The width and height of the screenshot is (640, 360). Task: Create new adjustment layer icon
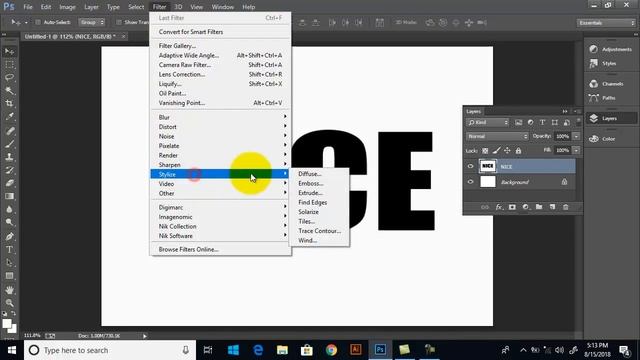point(526,207)
